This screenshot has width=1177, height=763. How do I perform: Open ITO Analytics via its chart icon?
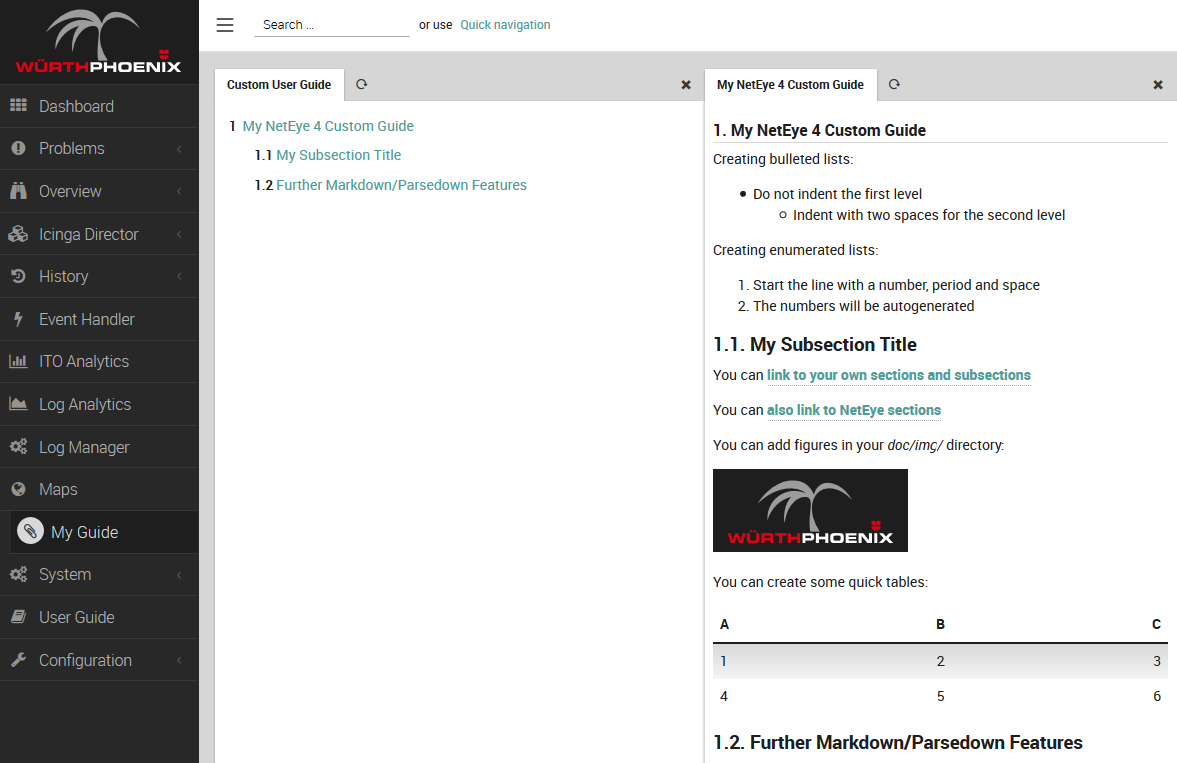point(20,361)
